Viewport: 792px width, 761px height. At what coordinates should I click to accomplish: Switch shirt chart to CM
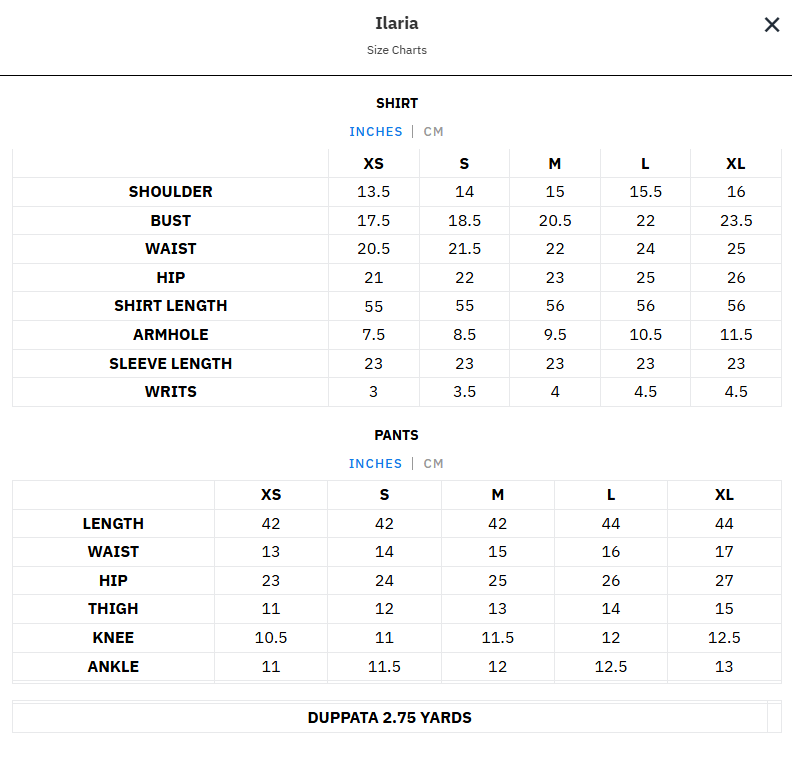[x=433, y=132]
